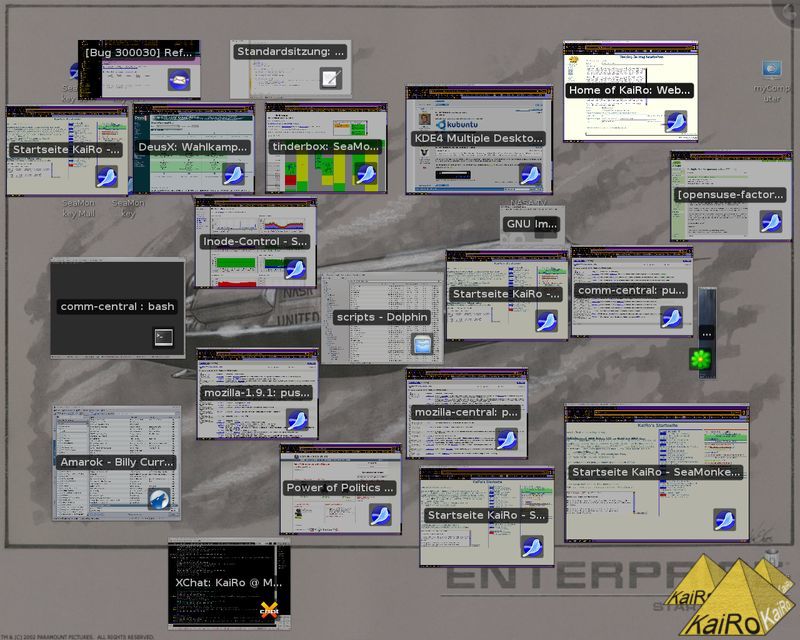Click the SeaMonkey icon on Startseite KaiRo window beside comm-central: pu...

pos(546,321)
